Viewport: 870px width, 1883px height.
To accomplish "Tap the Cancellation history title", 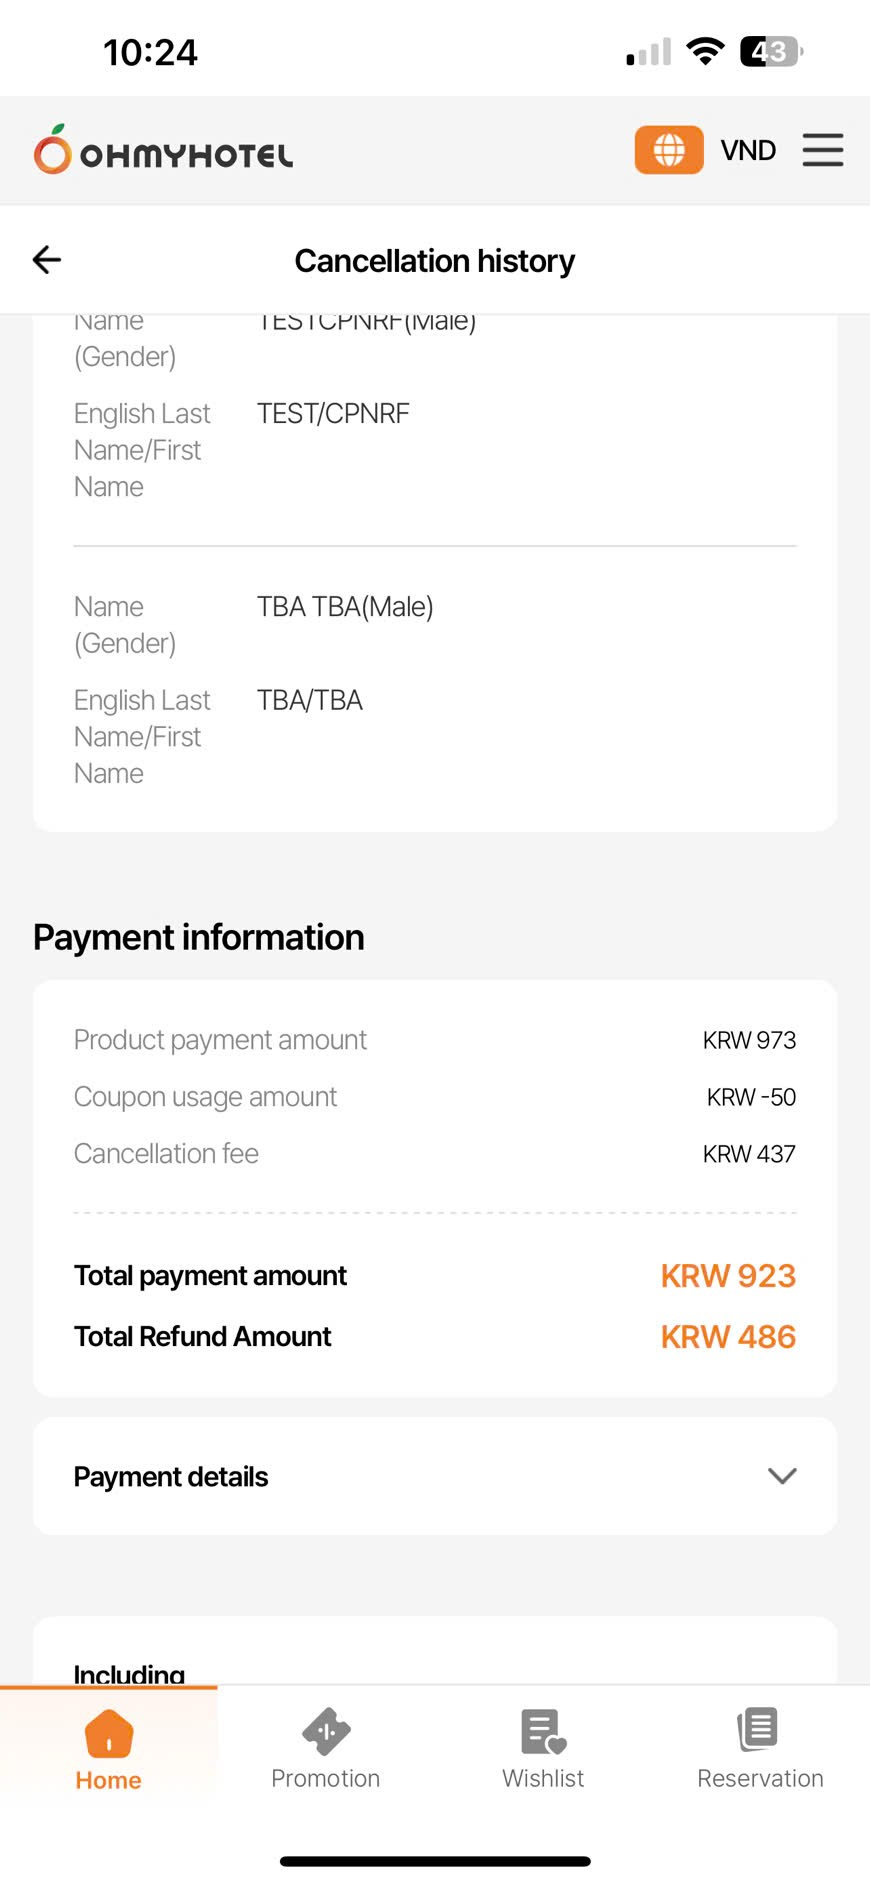I will click(x=435, y=261).
